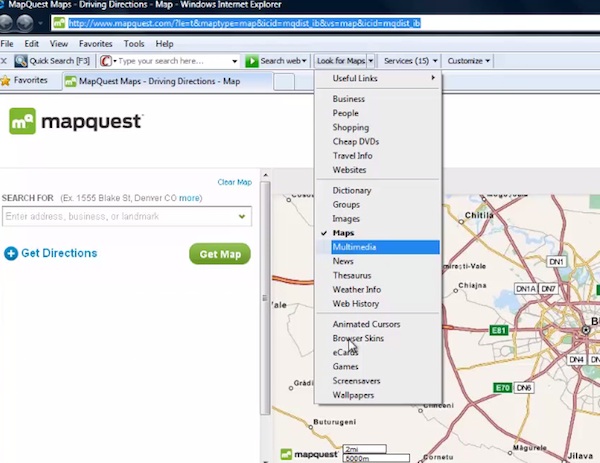Click the Favorites bar button
This screenshot has width=600, height=463.
tap(24, 80)
